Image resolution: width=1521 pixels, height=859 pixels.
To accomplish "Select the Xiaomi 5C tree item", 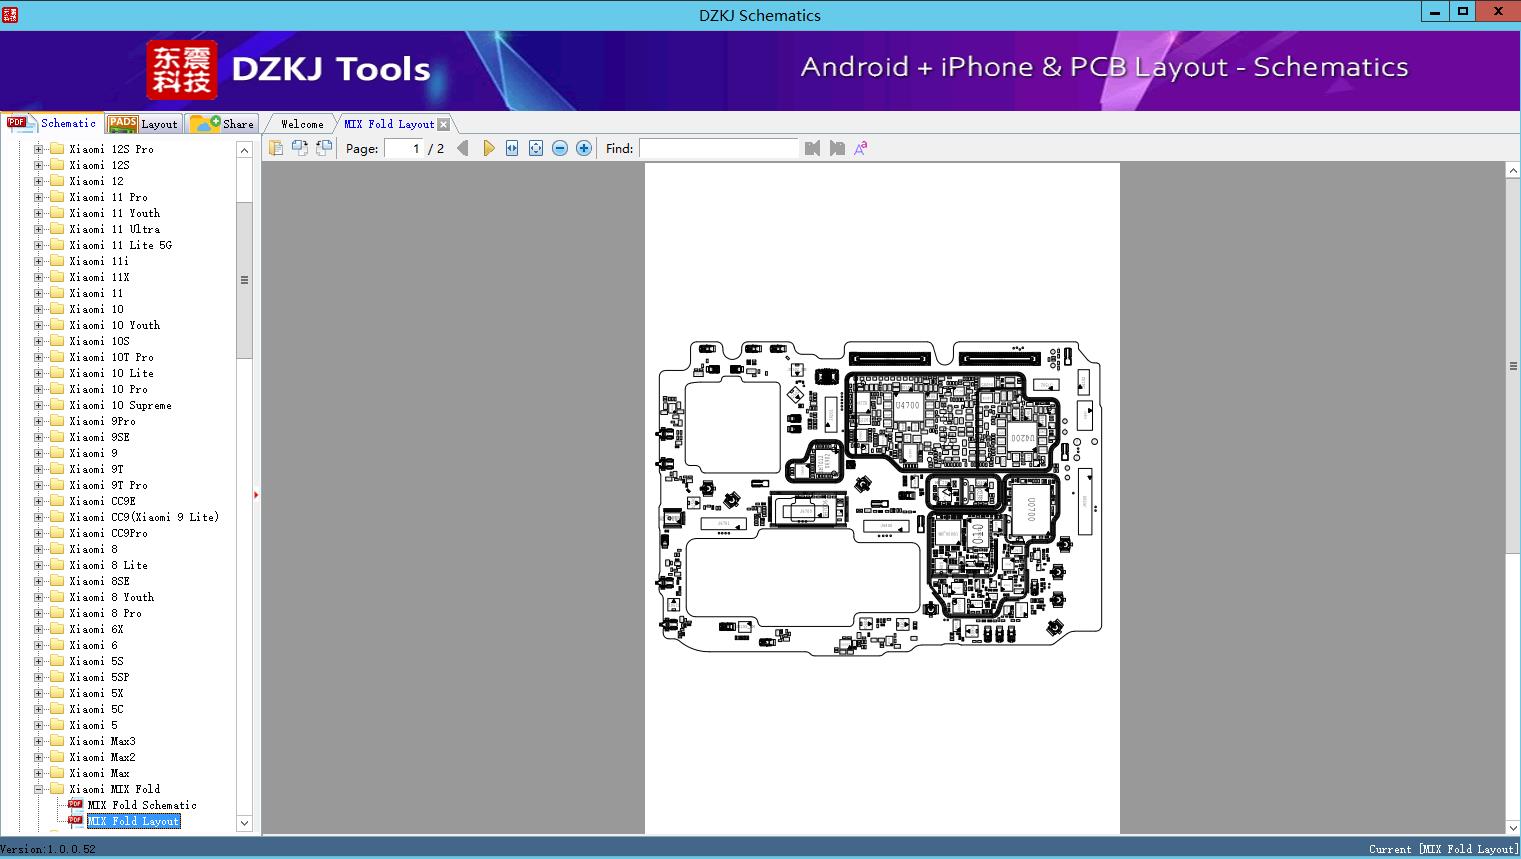I will tap(96, 709).
